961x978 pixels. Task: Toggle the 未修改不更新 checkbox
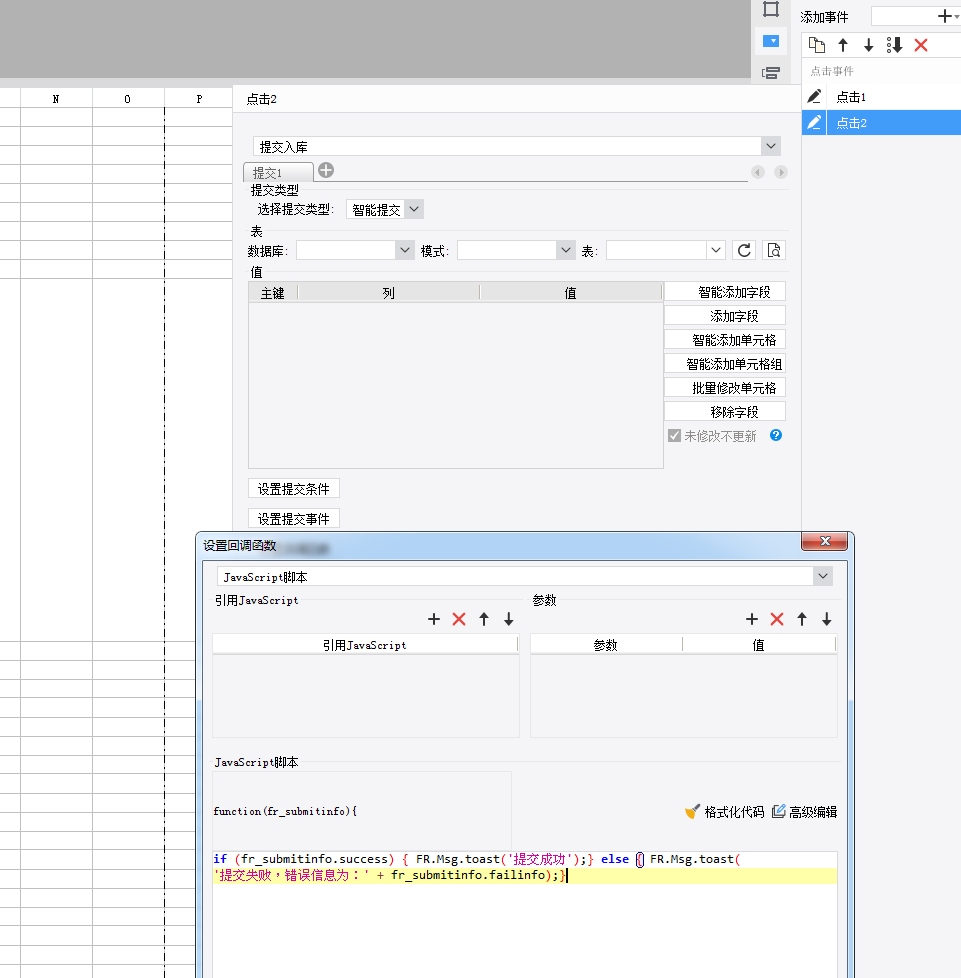click(674, 435)
